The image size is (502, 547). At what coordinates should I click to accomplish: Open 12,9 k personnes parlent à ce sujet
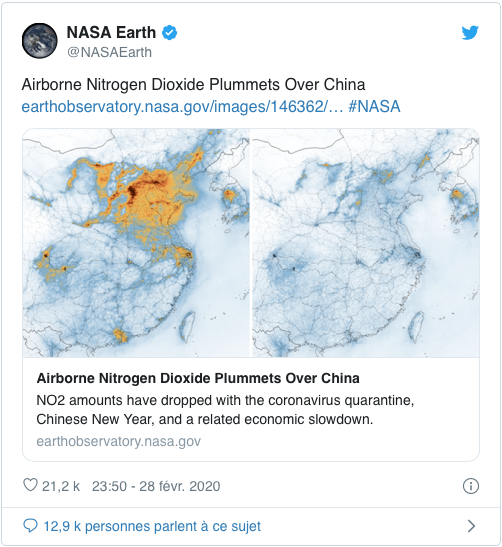[152, 526]
